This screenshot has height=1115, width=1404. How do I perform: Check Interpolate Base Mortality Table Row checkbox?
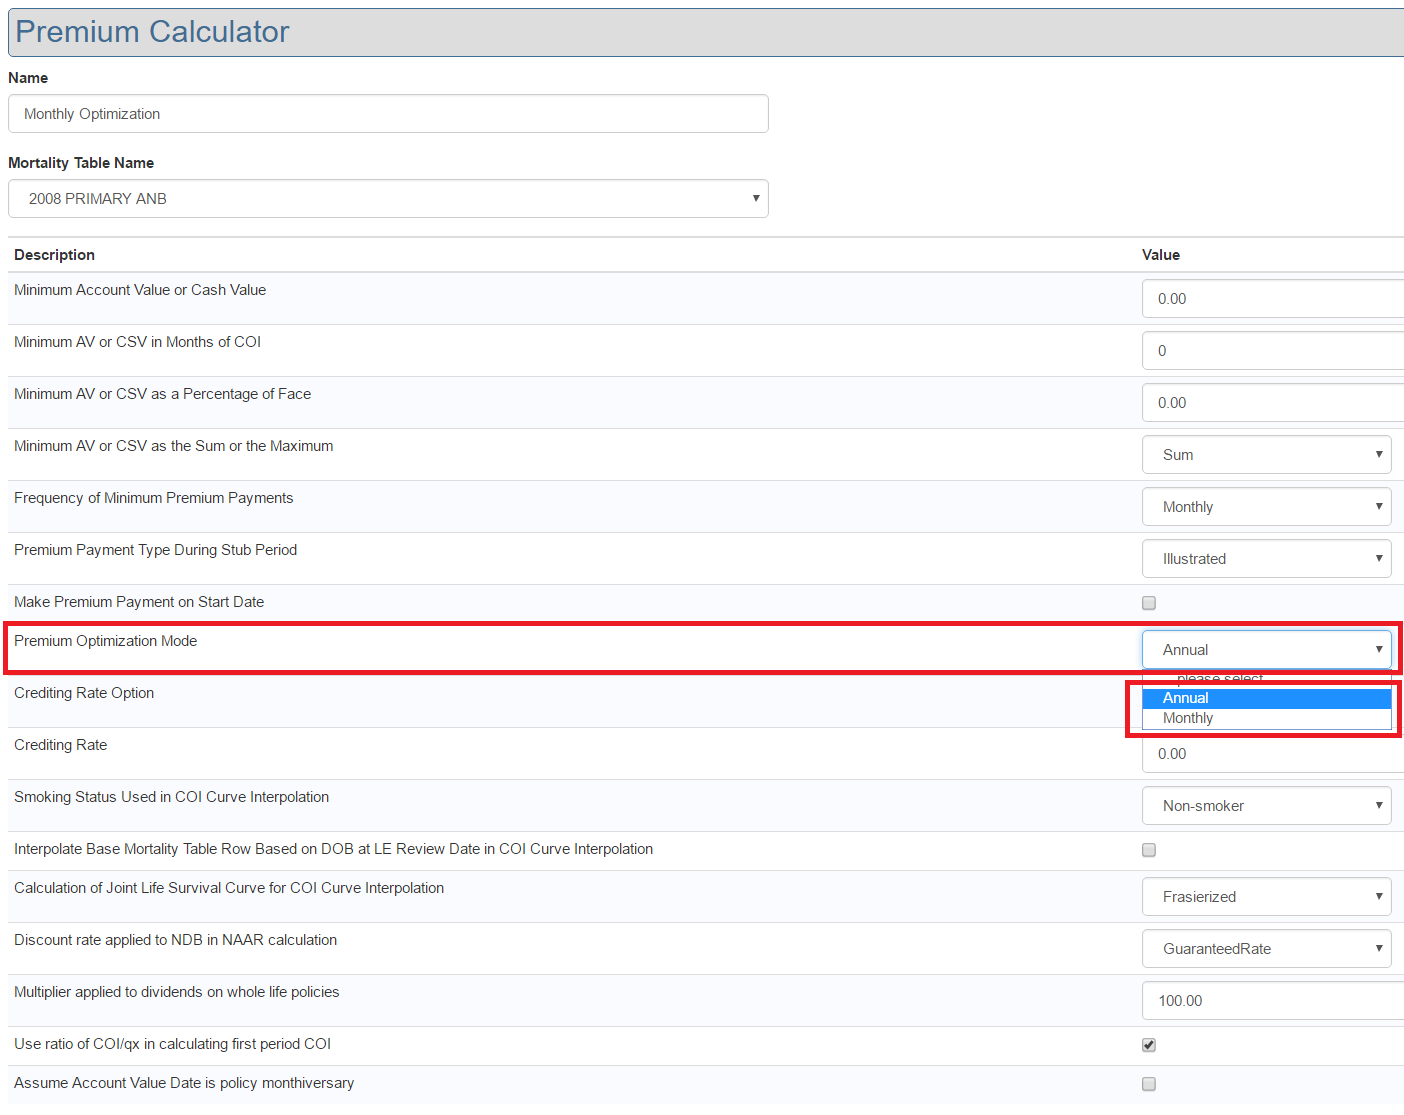pos(1149,850)
